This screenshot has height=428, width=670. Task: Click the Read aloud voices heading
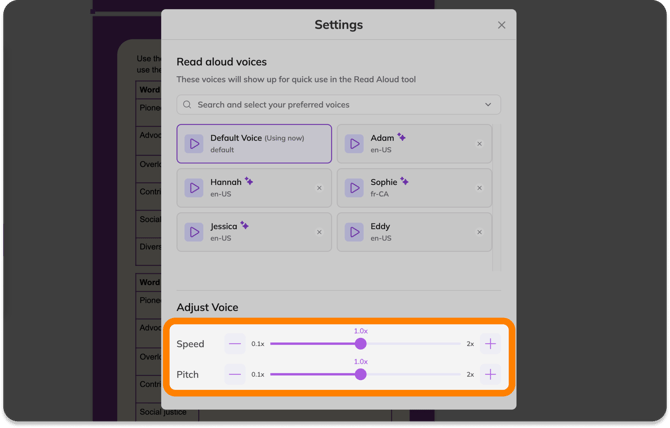pos(221,62)
